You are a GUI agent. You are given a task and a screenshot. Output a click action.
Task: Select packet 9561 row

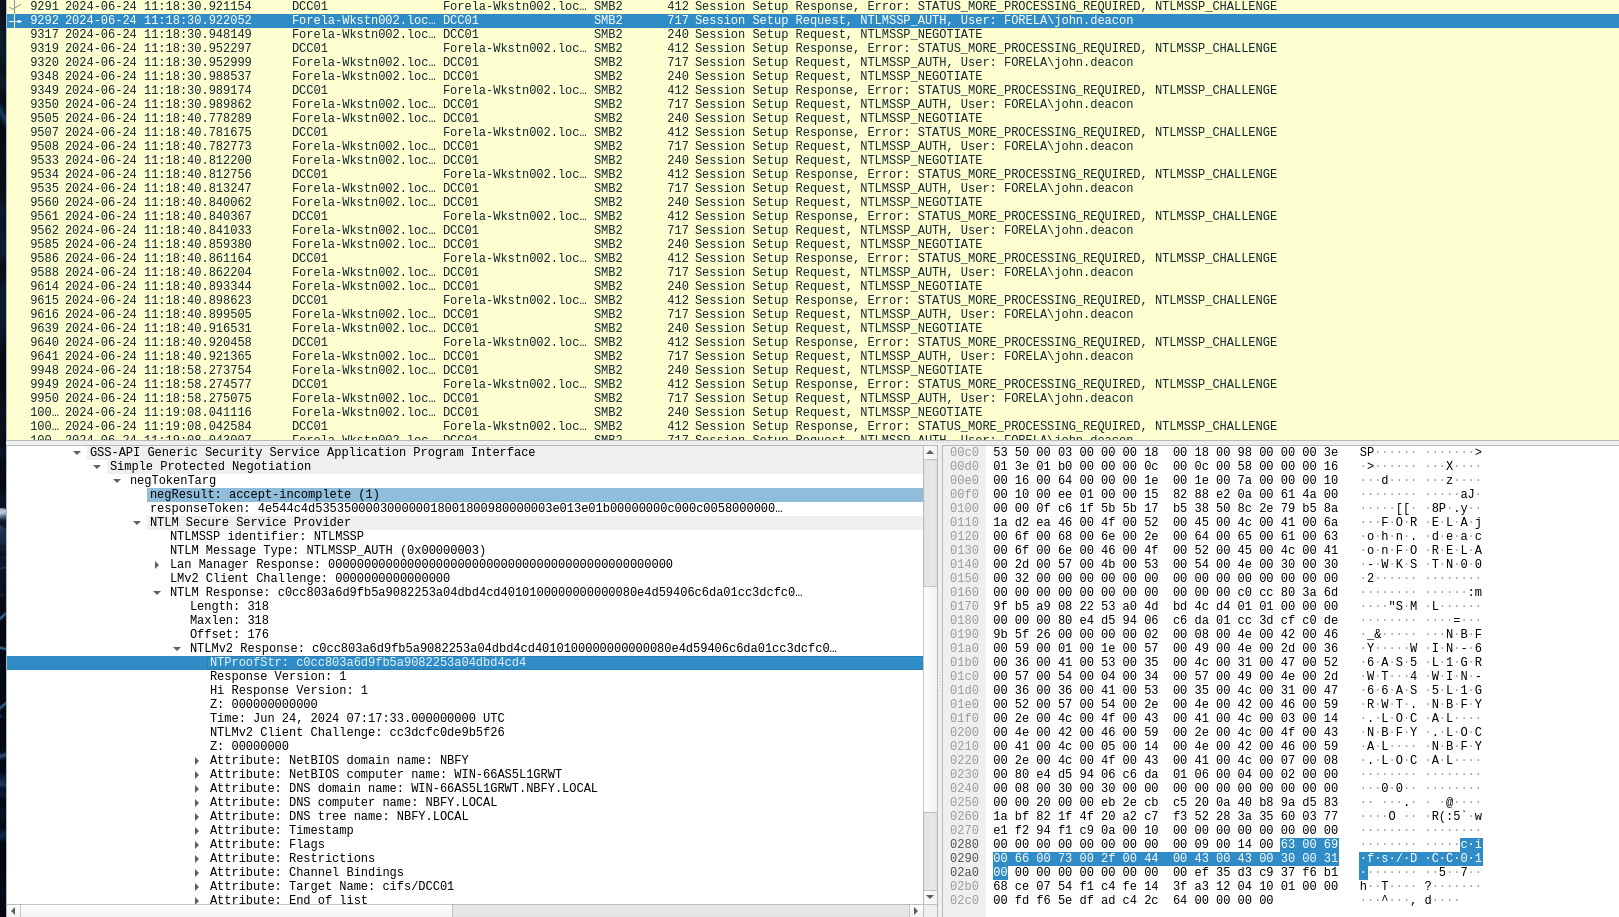[x=812, y=216]
